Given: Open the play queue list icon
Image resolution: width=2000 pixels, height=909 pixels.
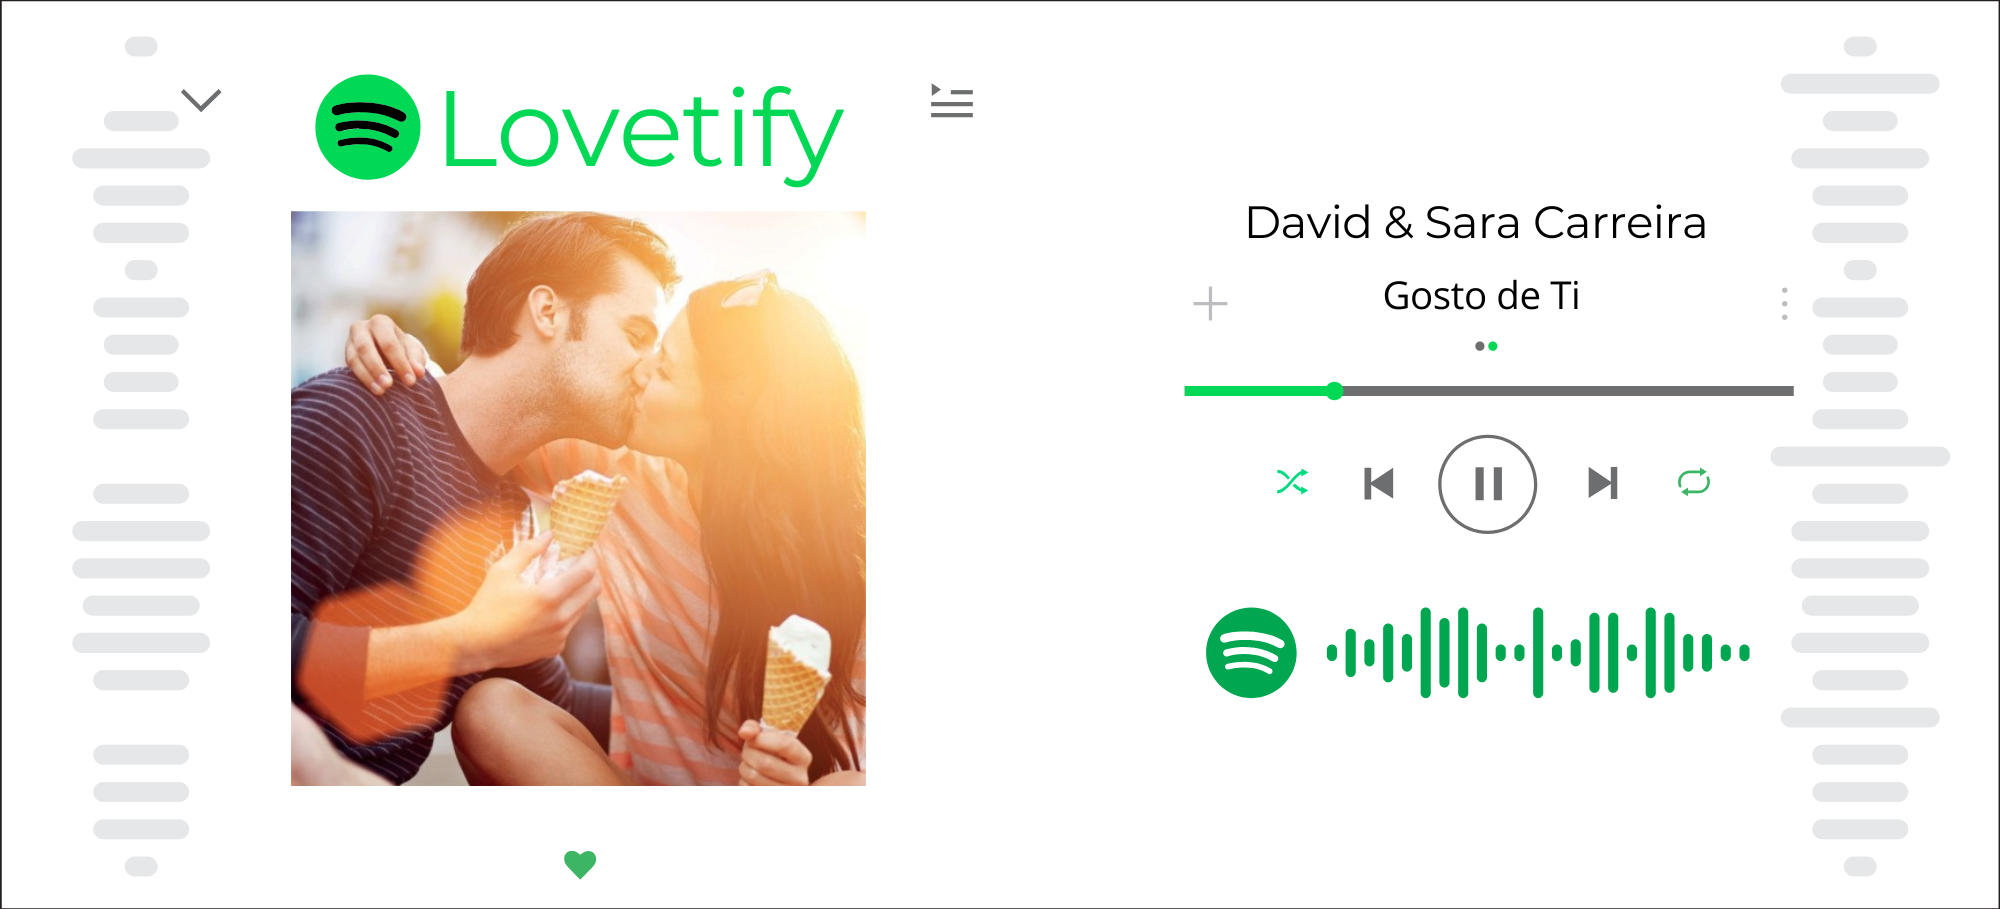Looking at the screenshot, I should tap(951, 101).
